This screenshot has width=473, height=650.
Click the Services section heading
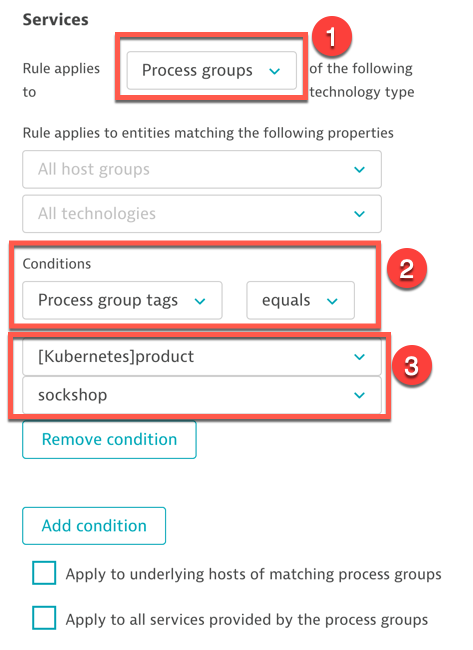pyautogui.click(x=56, y=19)
